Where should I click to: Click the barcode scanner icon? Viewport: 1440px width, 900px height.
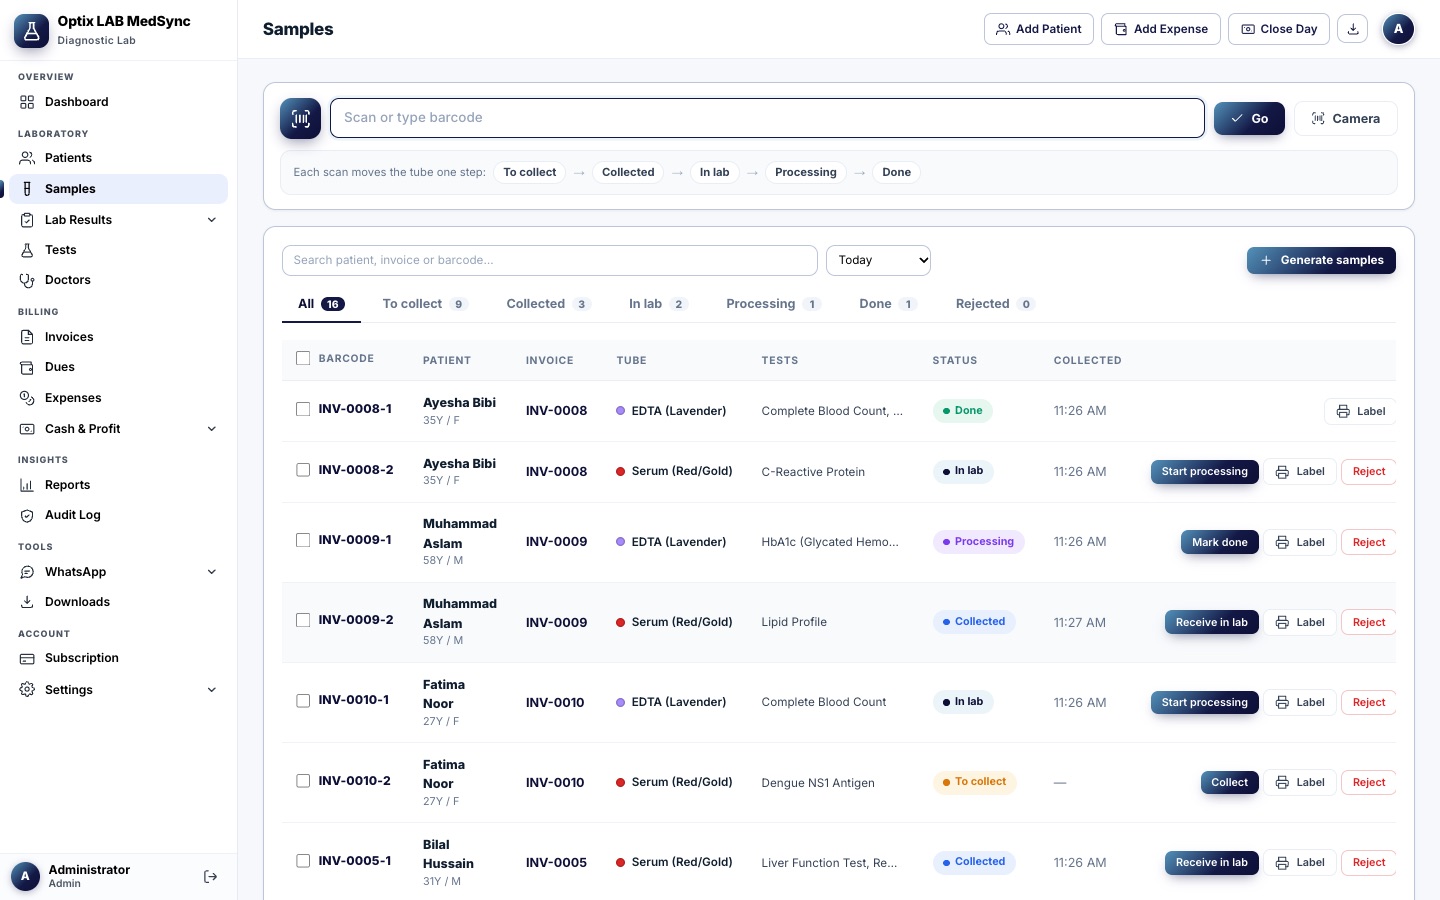click(x=300, y=118)
